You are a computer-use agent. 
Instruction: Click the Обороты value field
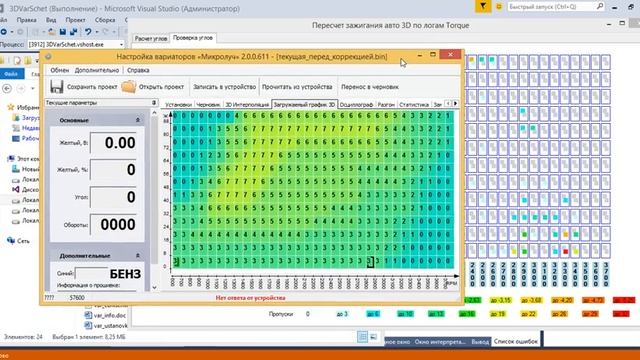[113, 224]
